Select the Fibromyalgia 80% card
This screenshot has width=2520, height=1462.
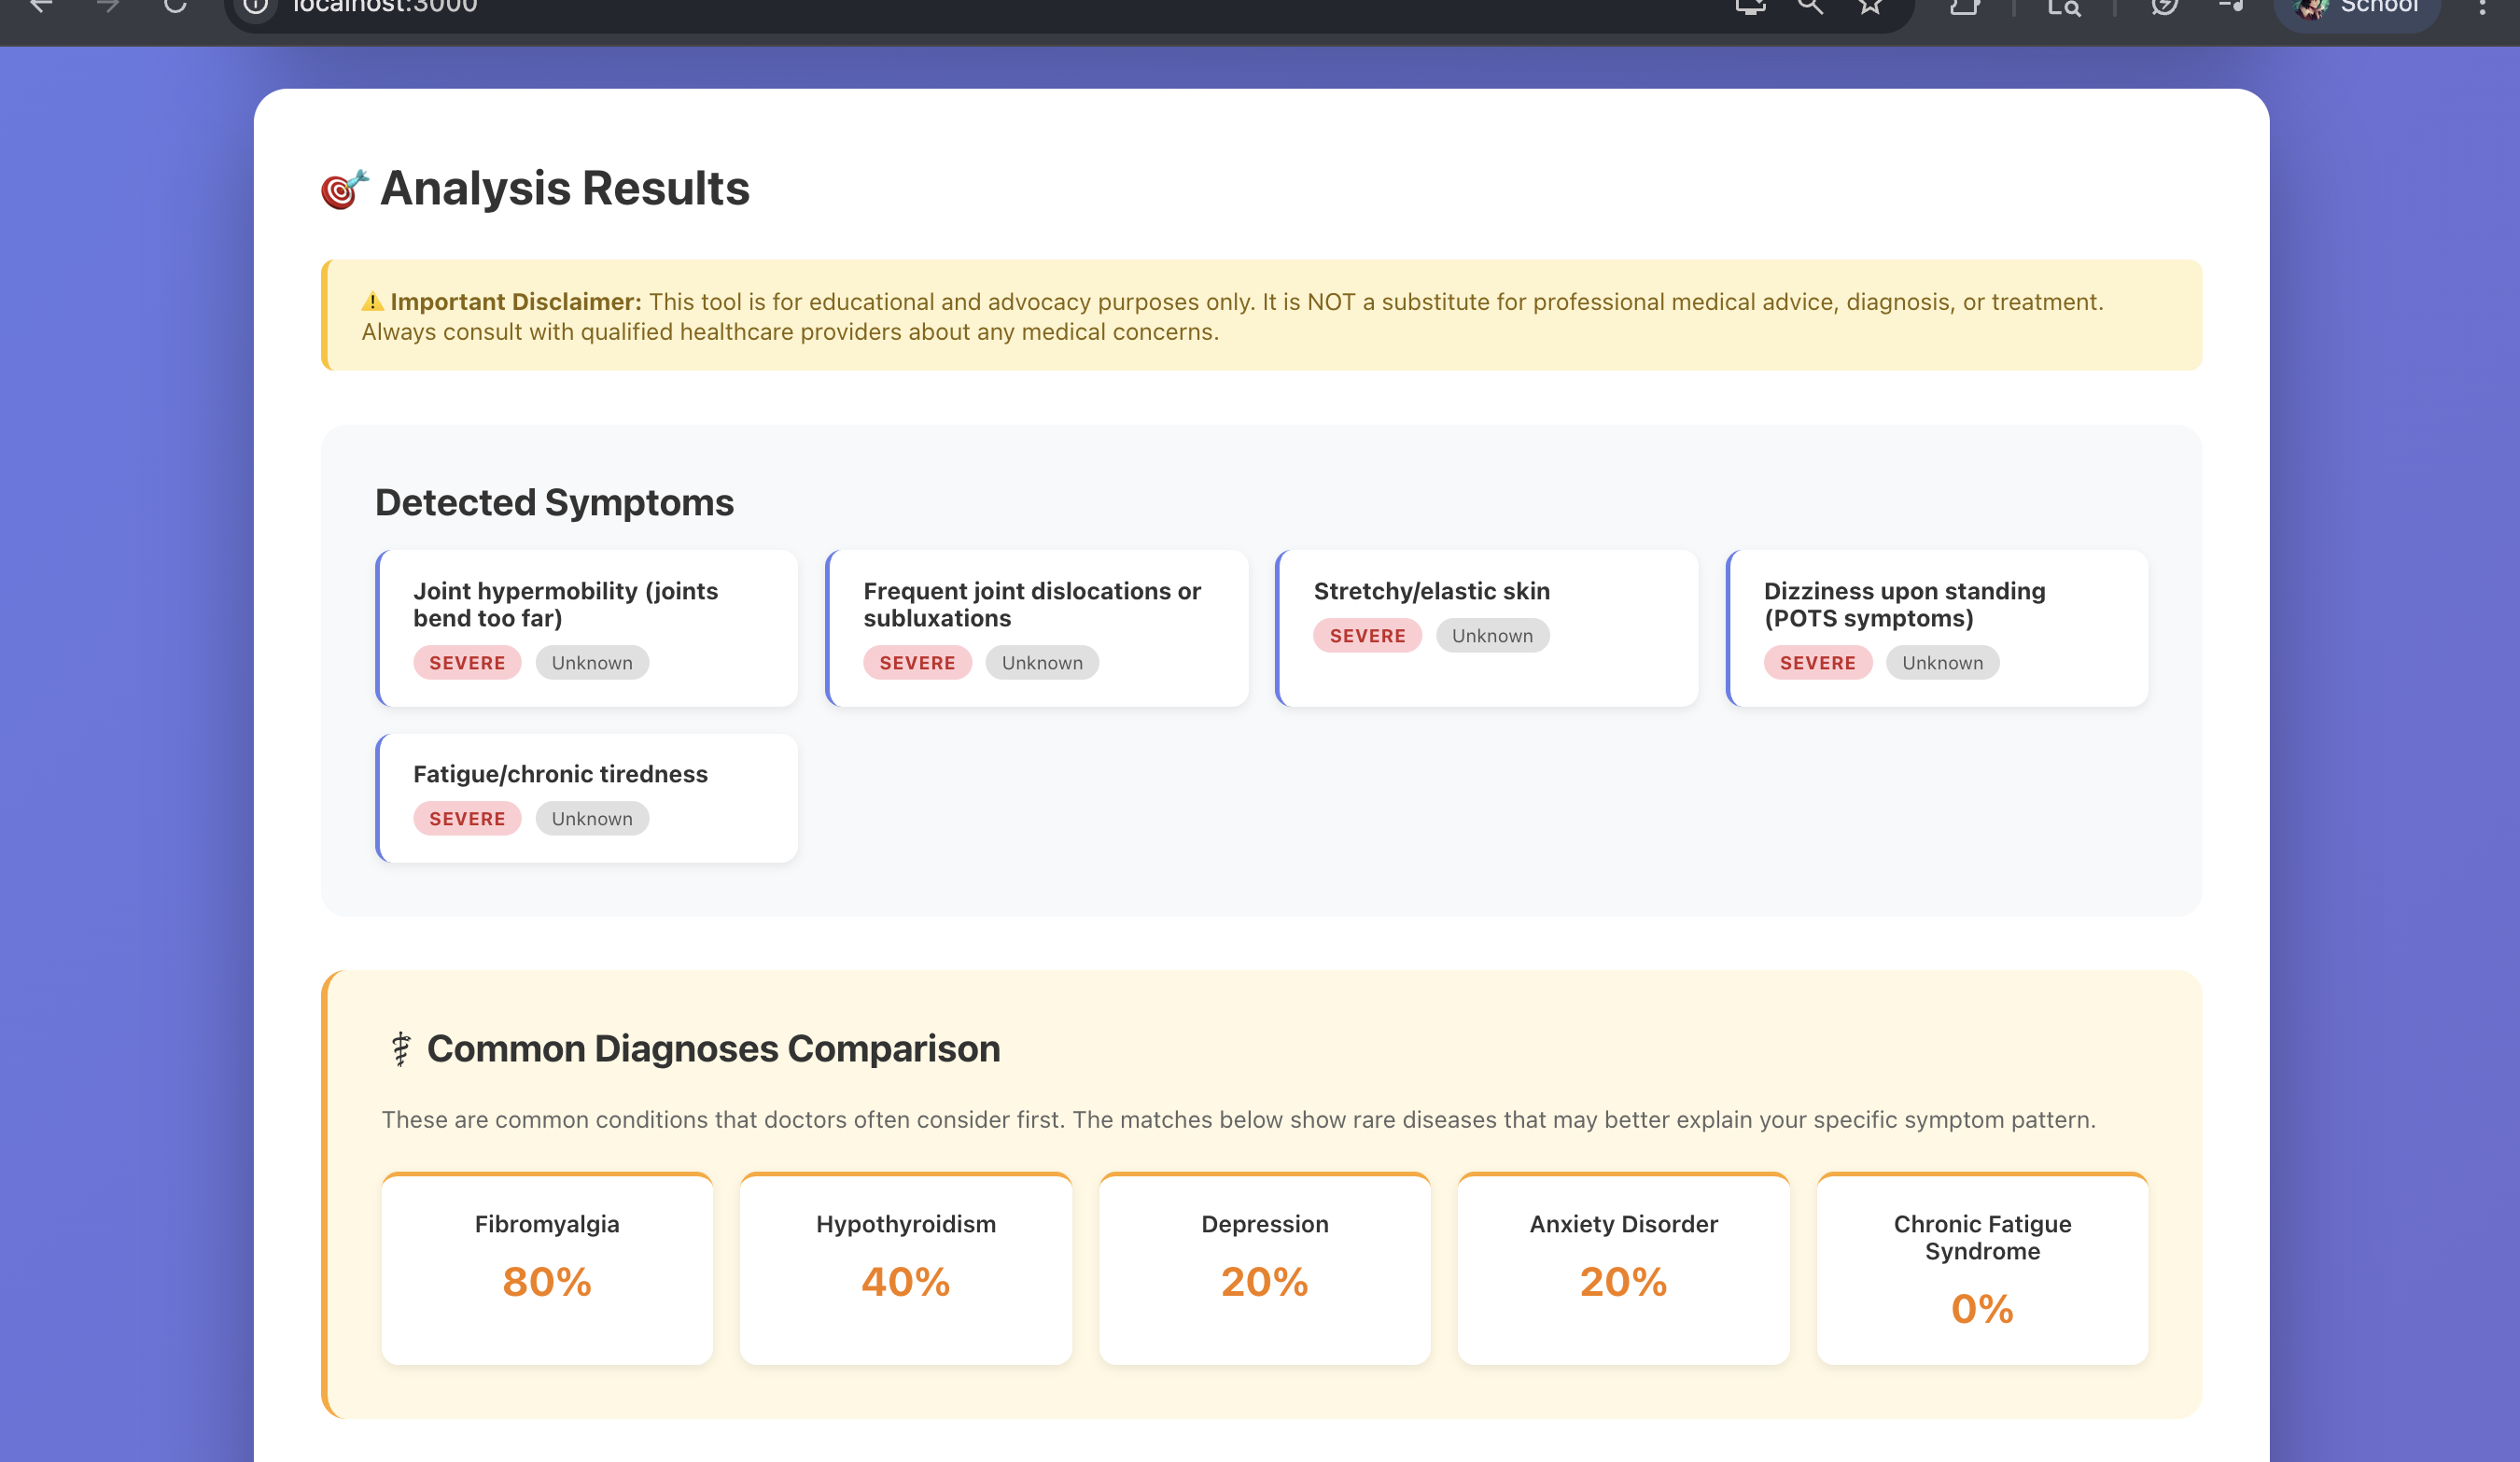(547, 1268)
